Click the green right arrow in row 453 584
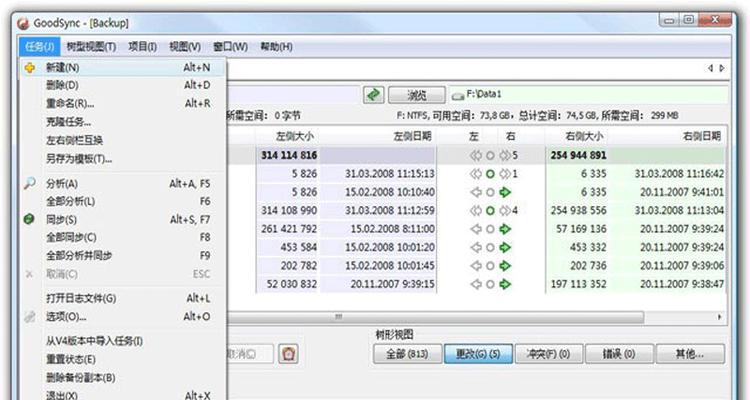The image size is (750, 400). tap(505, 247)
